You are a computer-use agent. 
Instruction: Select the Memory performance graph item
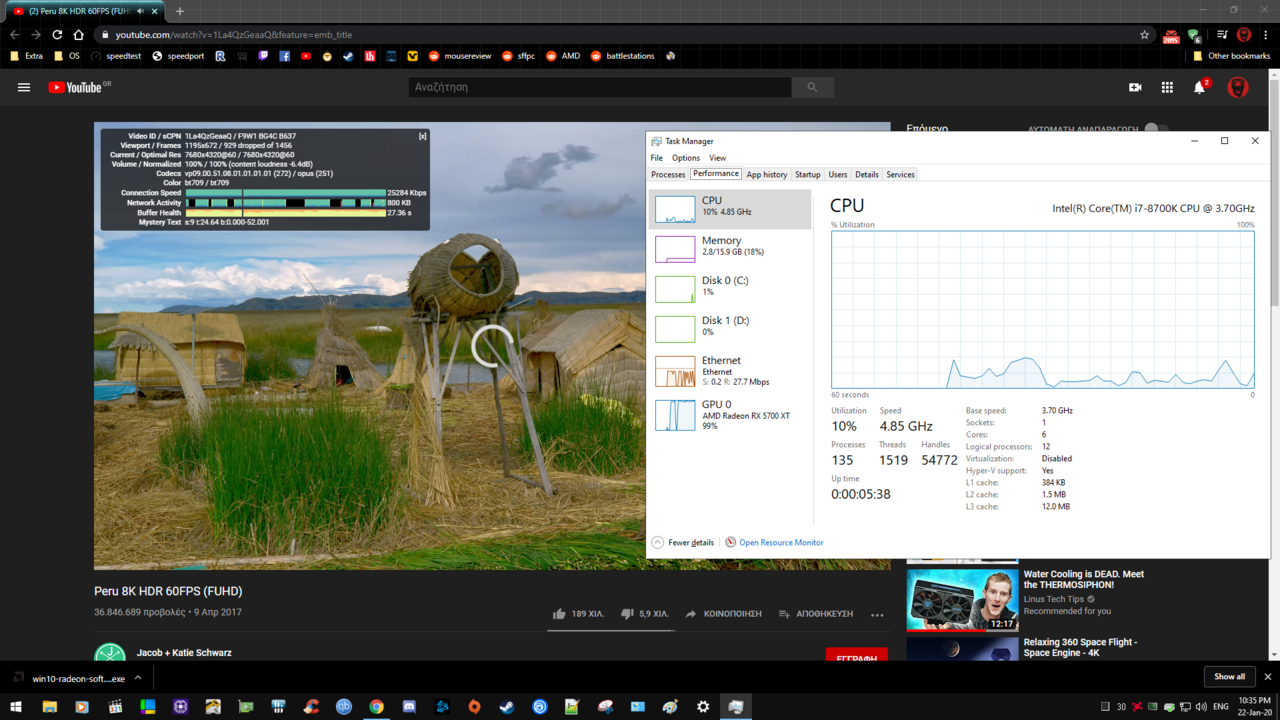(730, 249)
